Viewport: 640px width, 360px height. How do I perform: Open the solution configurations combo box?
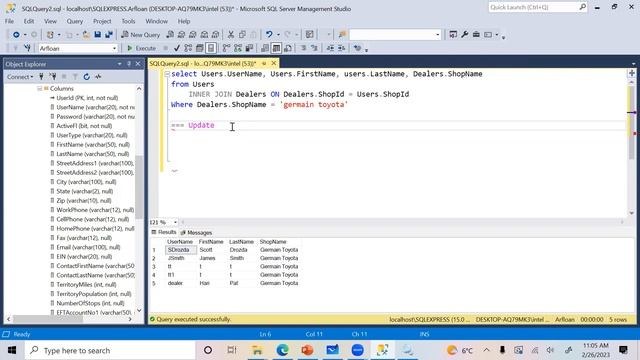coord(395,35)
